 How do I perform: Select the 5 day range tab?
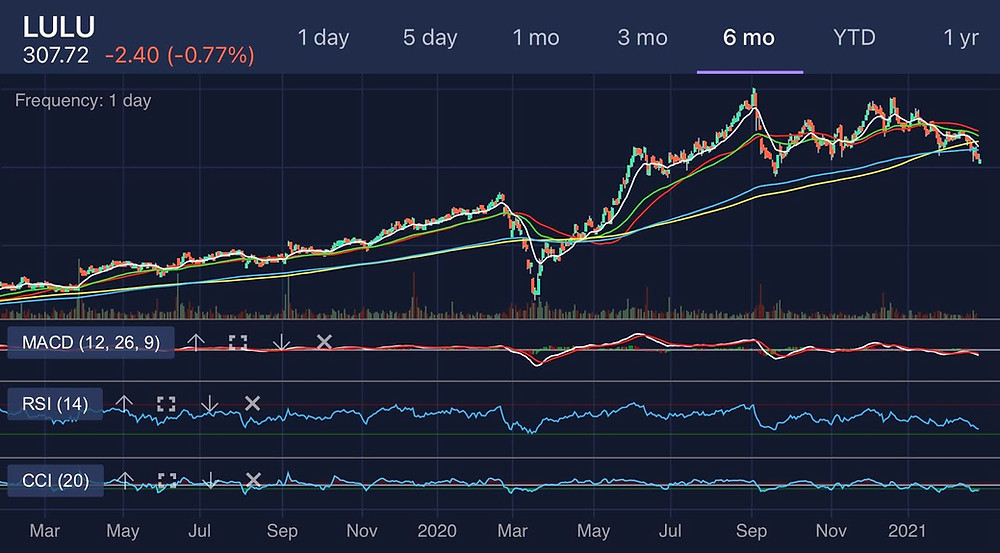point(430,38)
